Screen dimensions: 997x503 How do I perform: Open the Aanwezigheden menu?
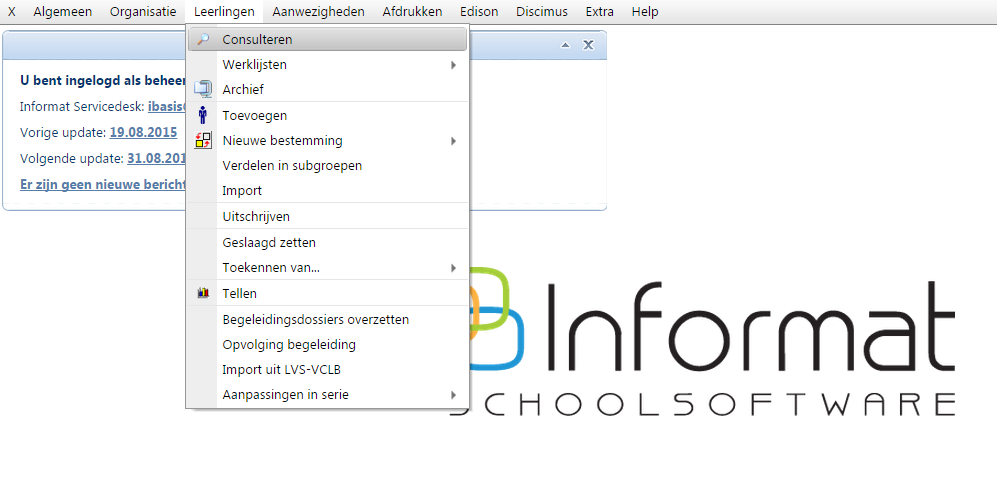click(x=319, y=11)
